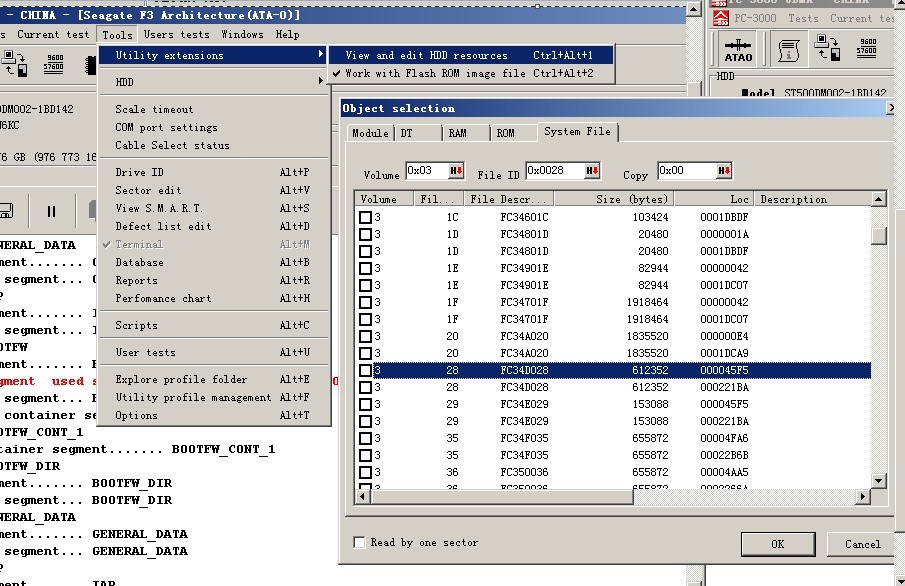Click the file list scroll left arrow
Image resolution: width=905 pixels, height=586 pixels.
click(362, 496)
